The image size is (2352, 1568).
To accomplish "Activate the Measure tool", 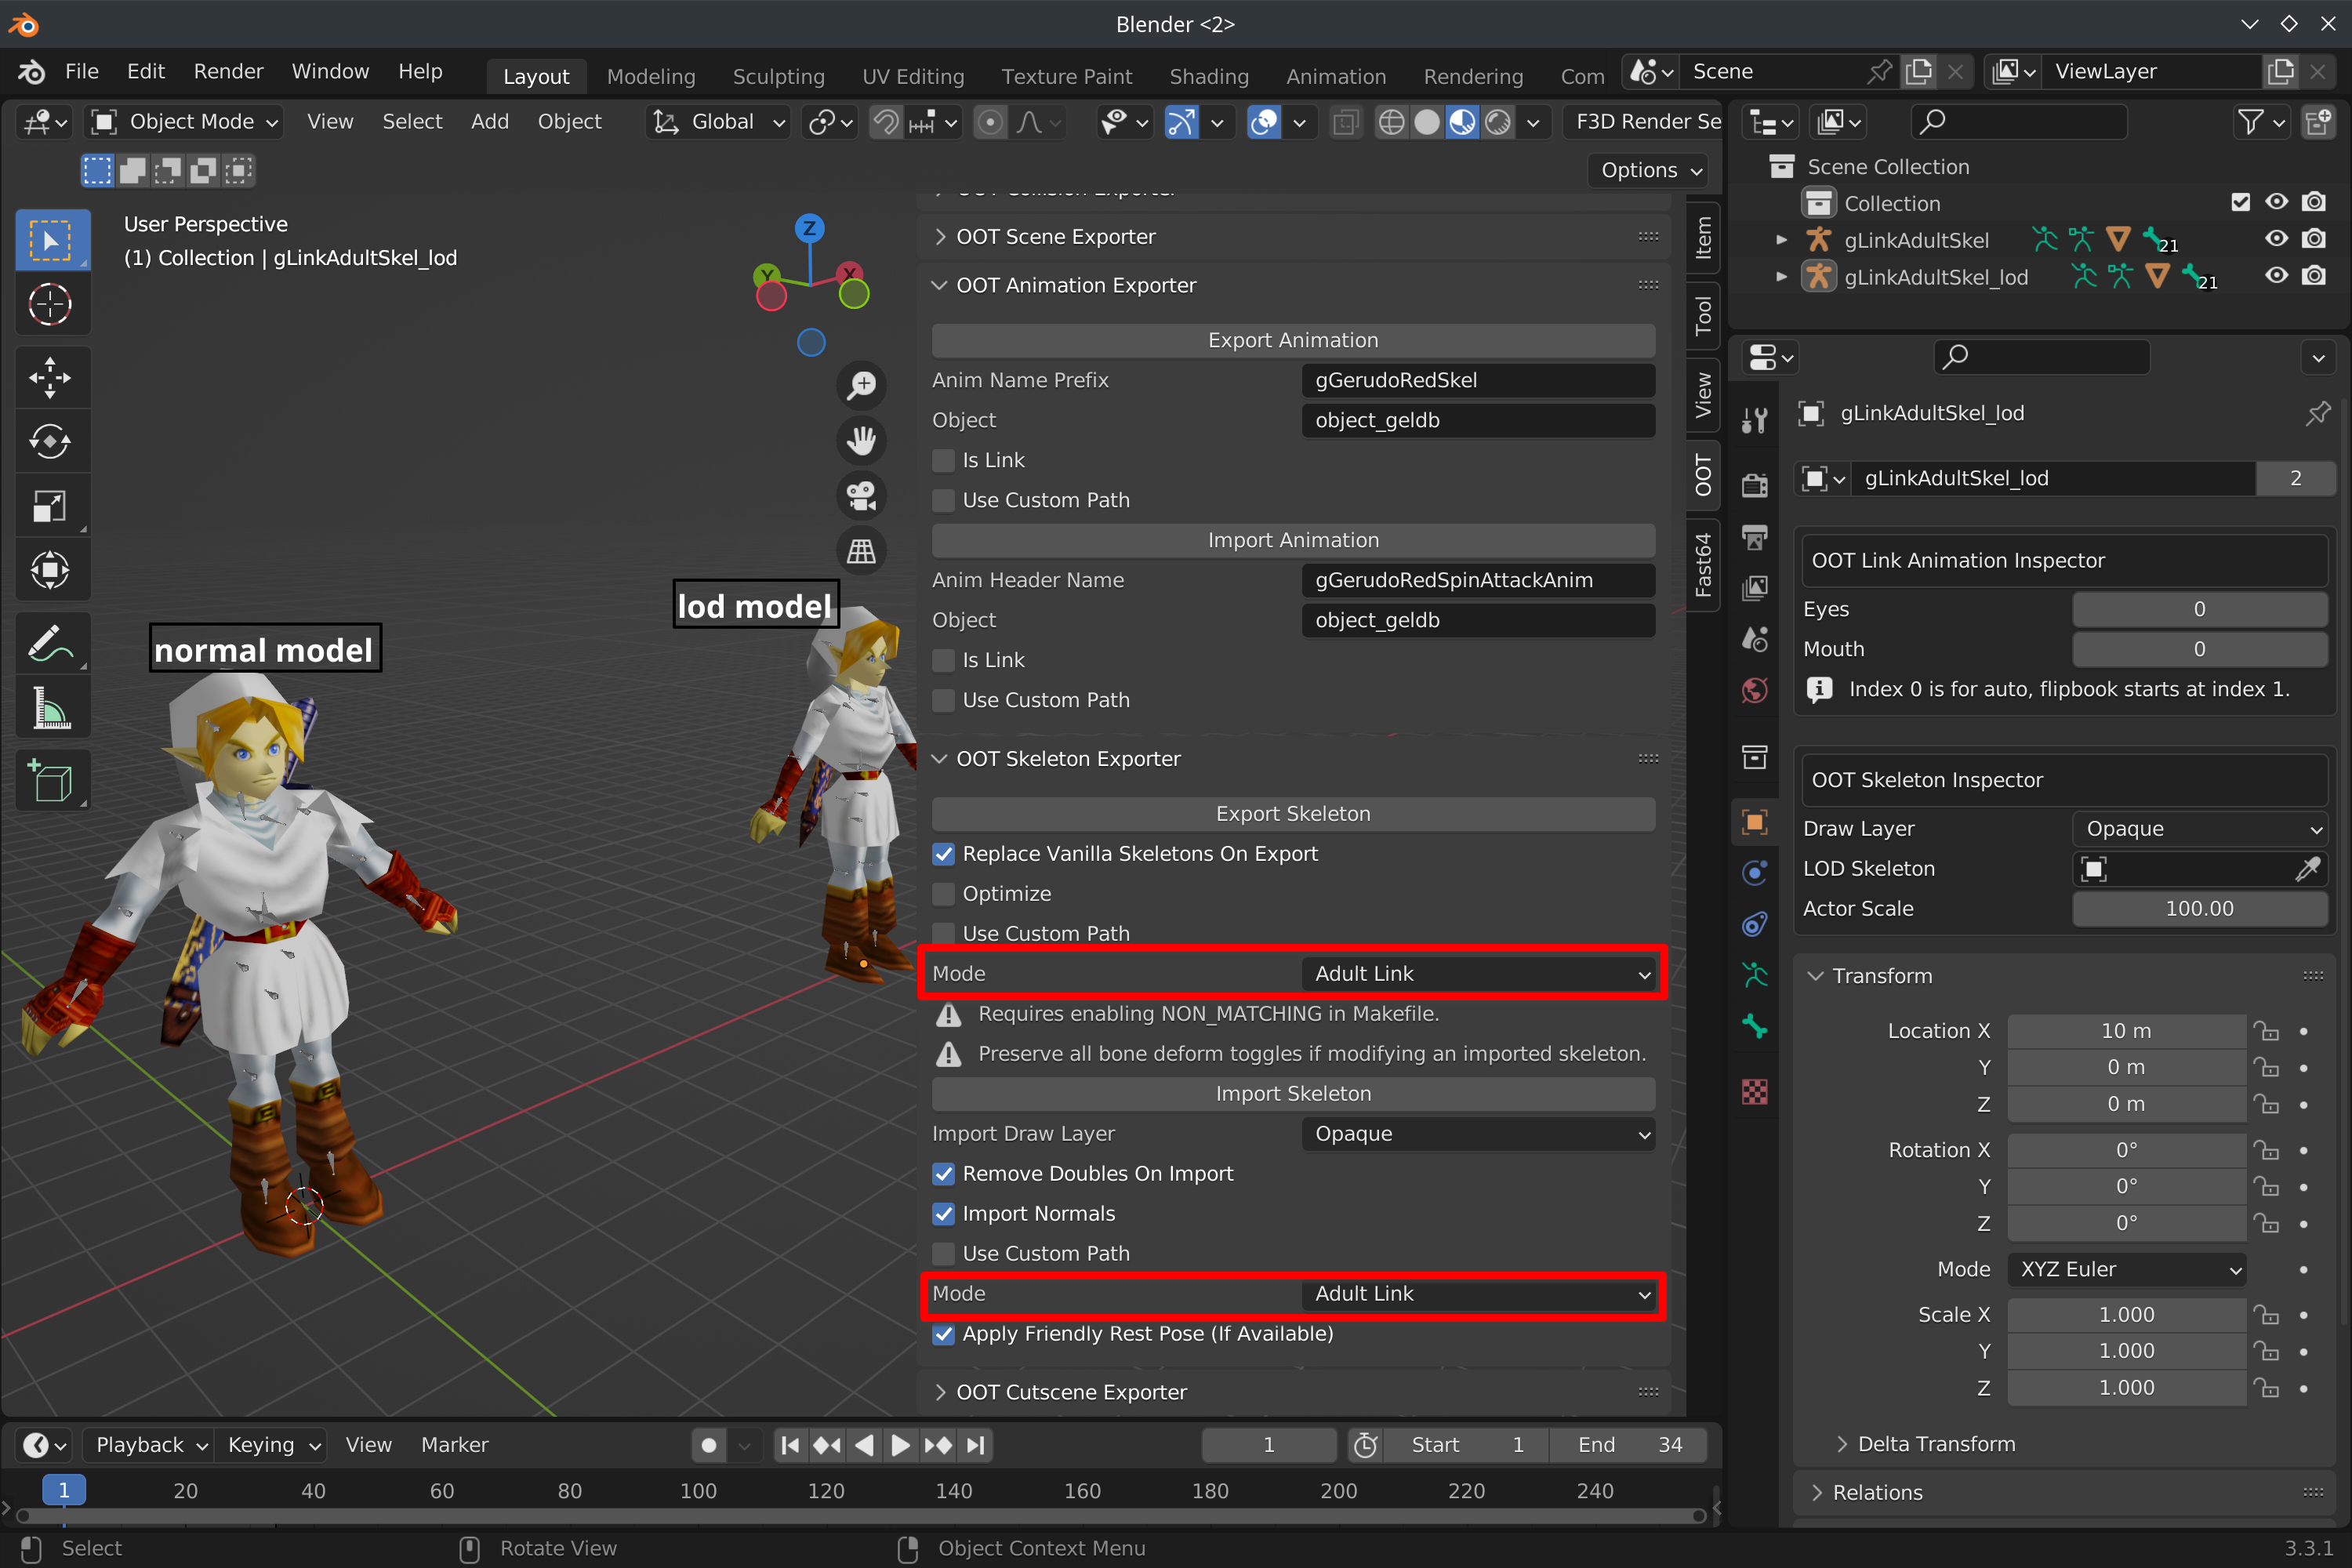I will (x=50, y=709).
